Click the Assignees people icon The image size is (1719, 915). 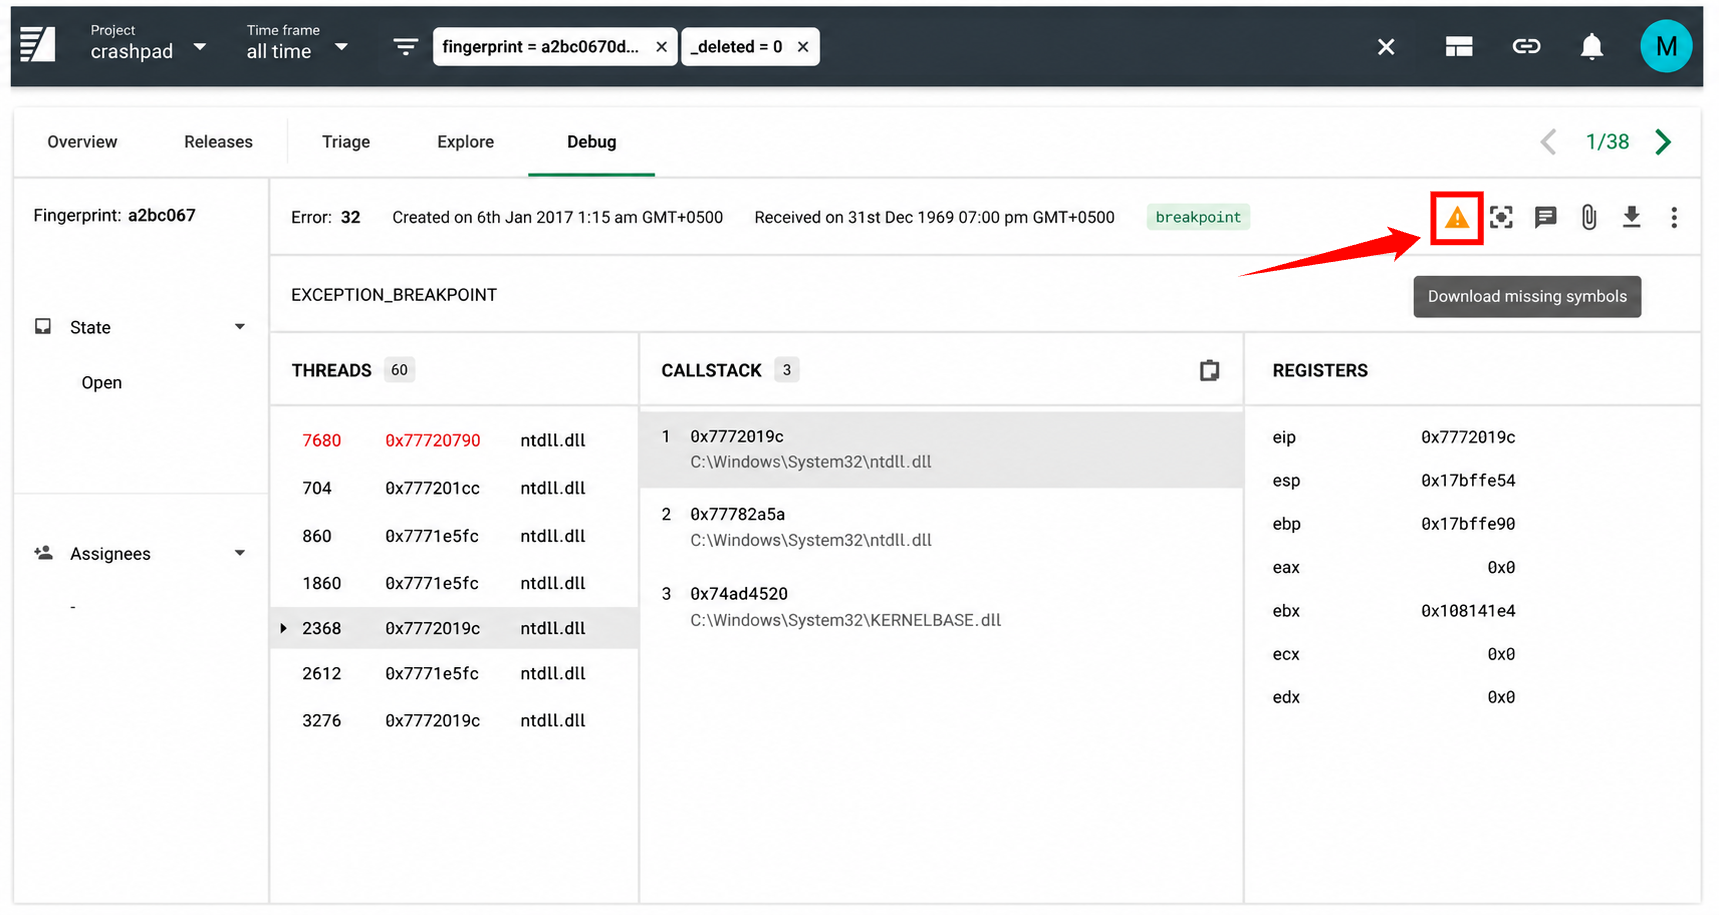pos(43,553)
